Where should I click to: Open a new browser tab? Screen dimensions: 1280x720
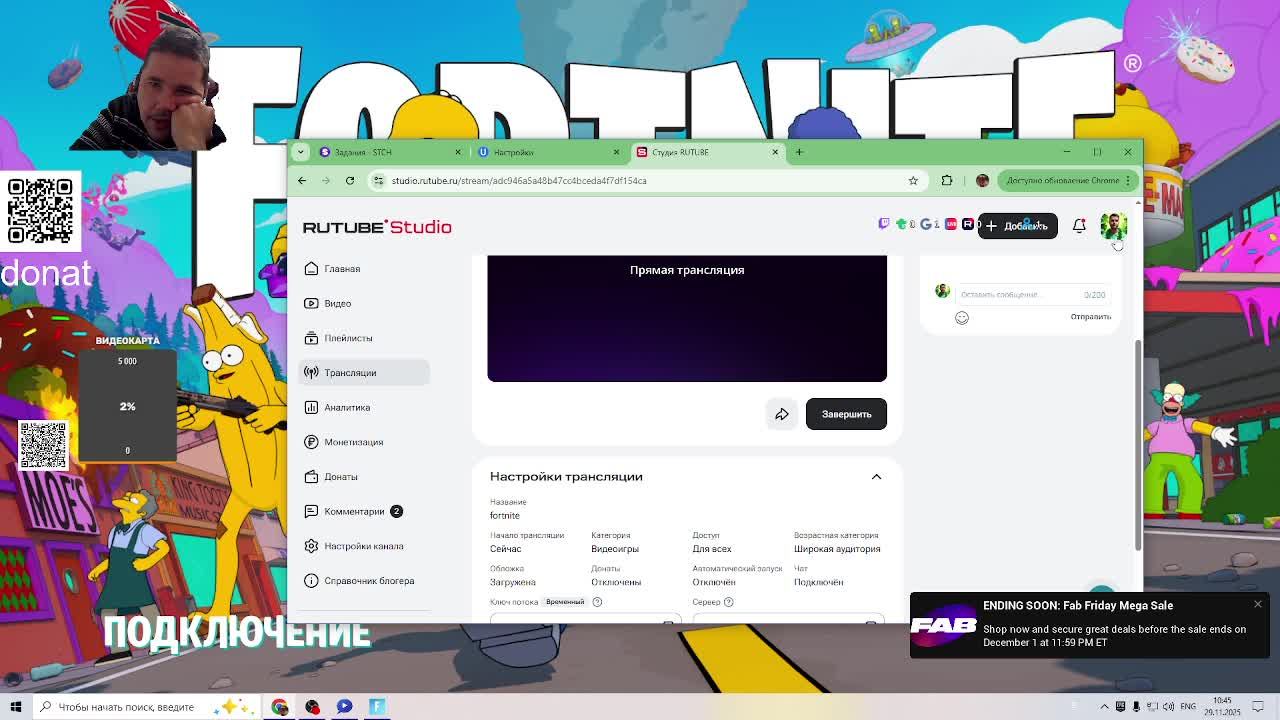pos(799,152)
